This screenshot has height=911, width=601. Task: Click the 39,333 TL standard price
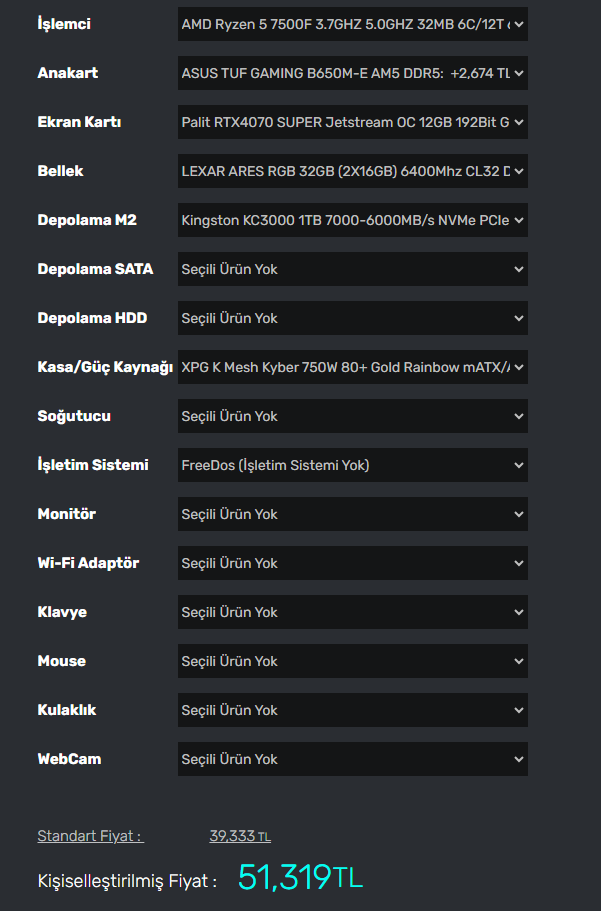coord(240,836)
